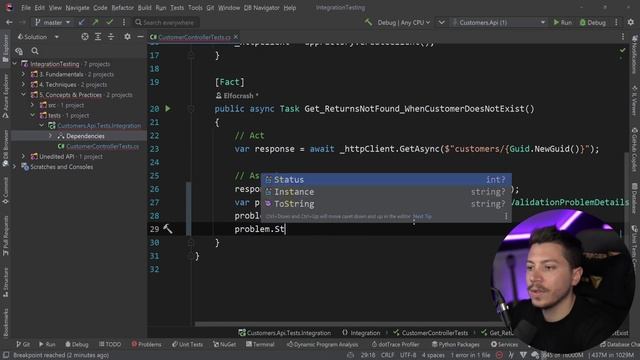Screen dimensions: 640x360
Task: Collapse the 5. Concepts & Practices folder
Action: [23, 95]
